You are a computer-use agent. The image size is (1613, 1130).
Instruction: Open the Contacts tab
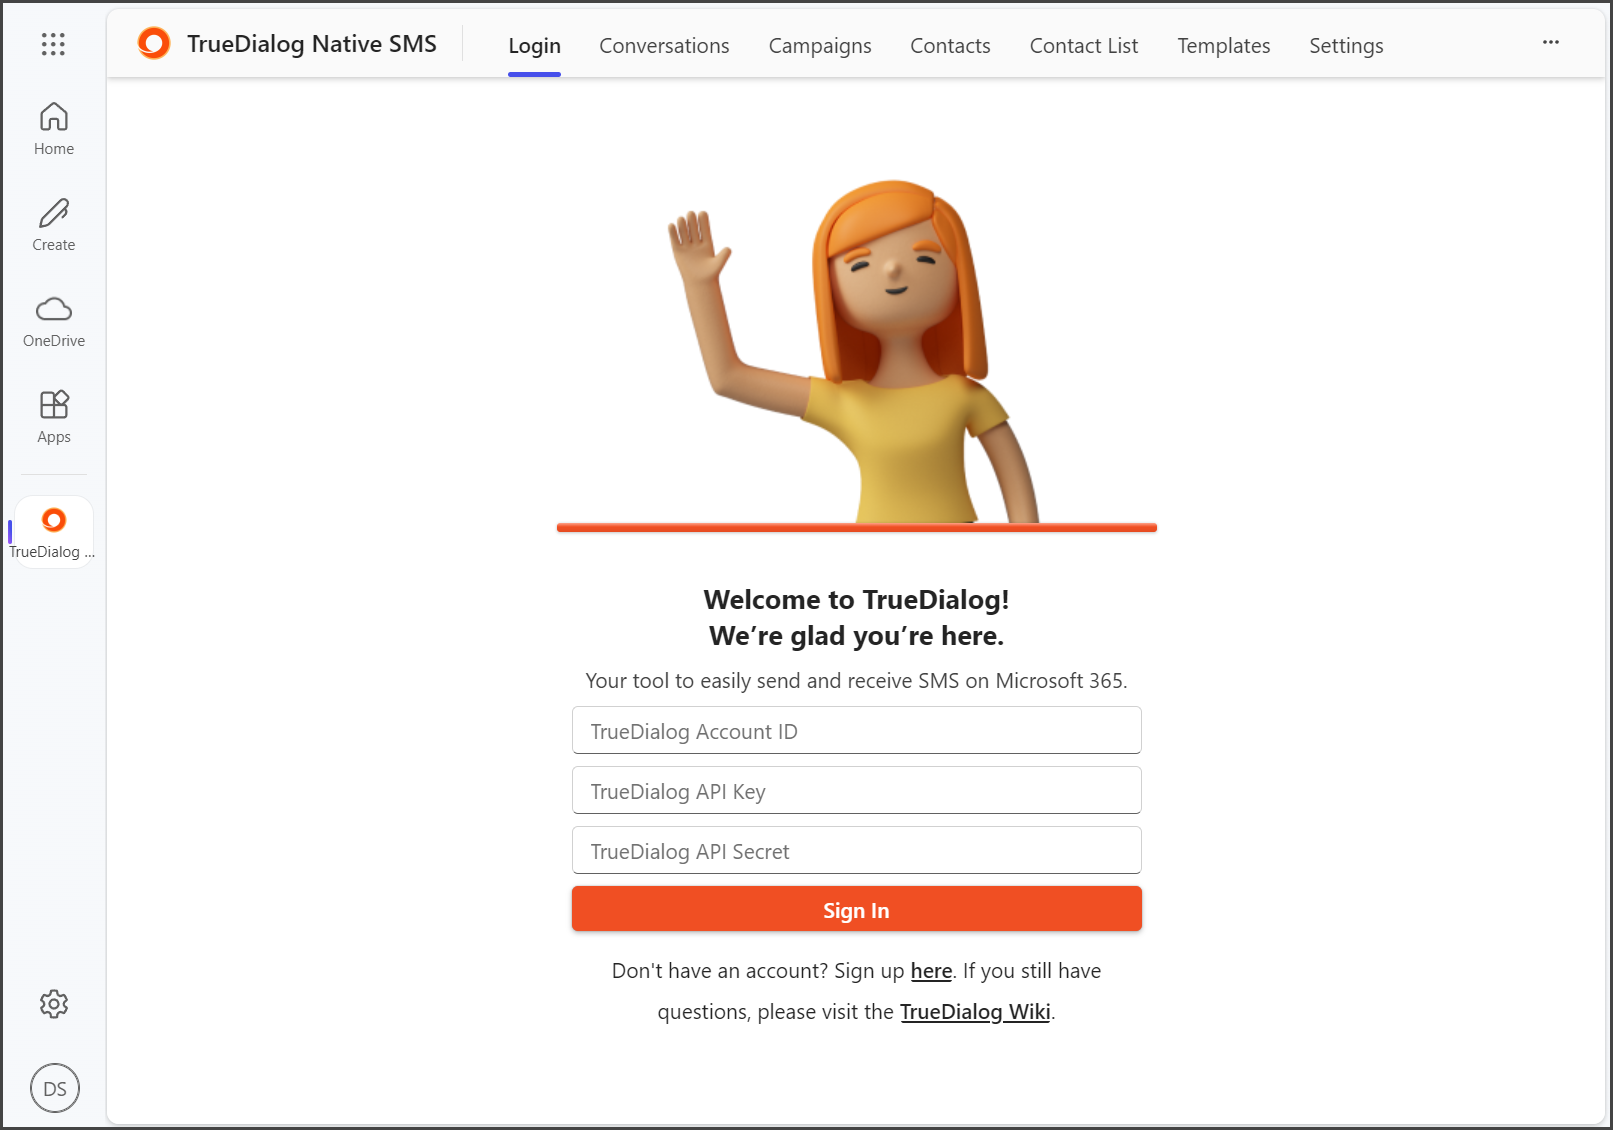[950, 46]
